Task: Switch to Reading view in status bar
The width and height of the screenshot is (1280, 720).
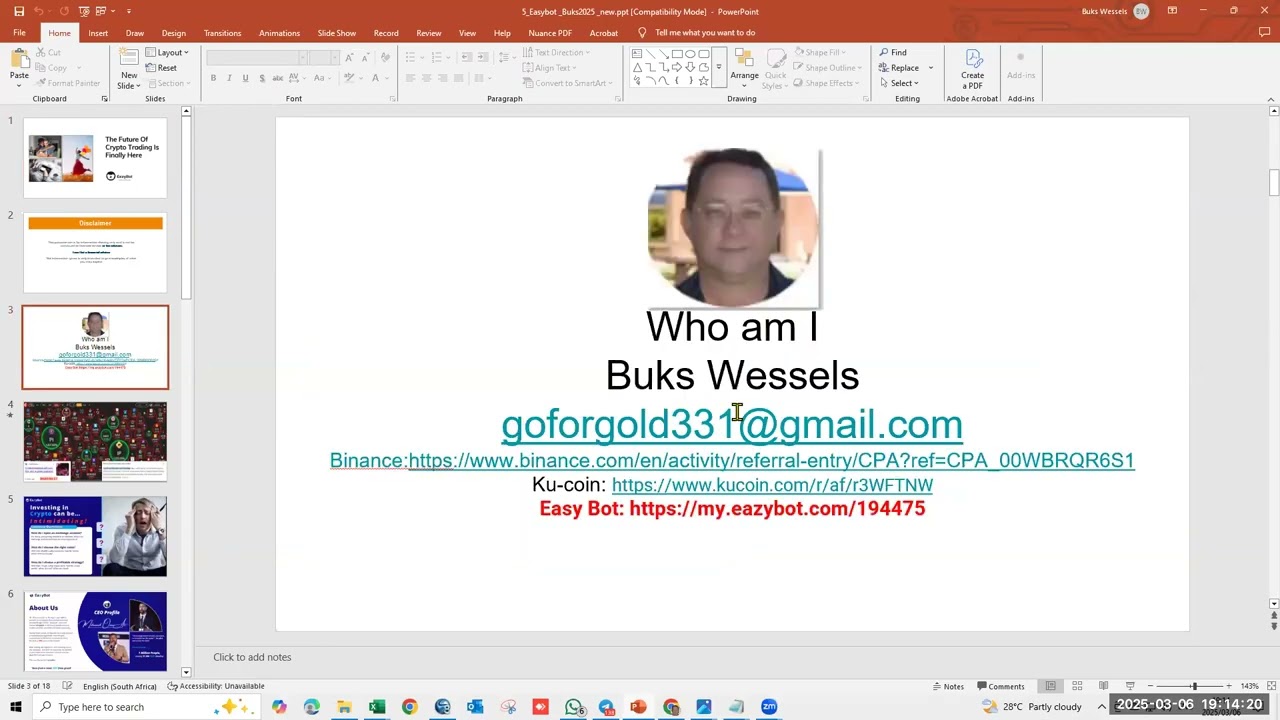Action: click(x=1103, y=686)
